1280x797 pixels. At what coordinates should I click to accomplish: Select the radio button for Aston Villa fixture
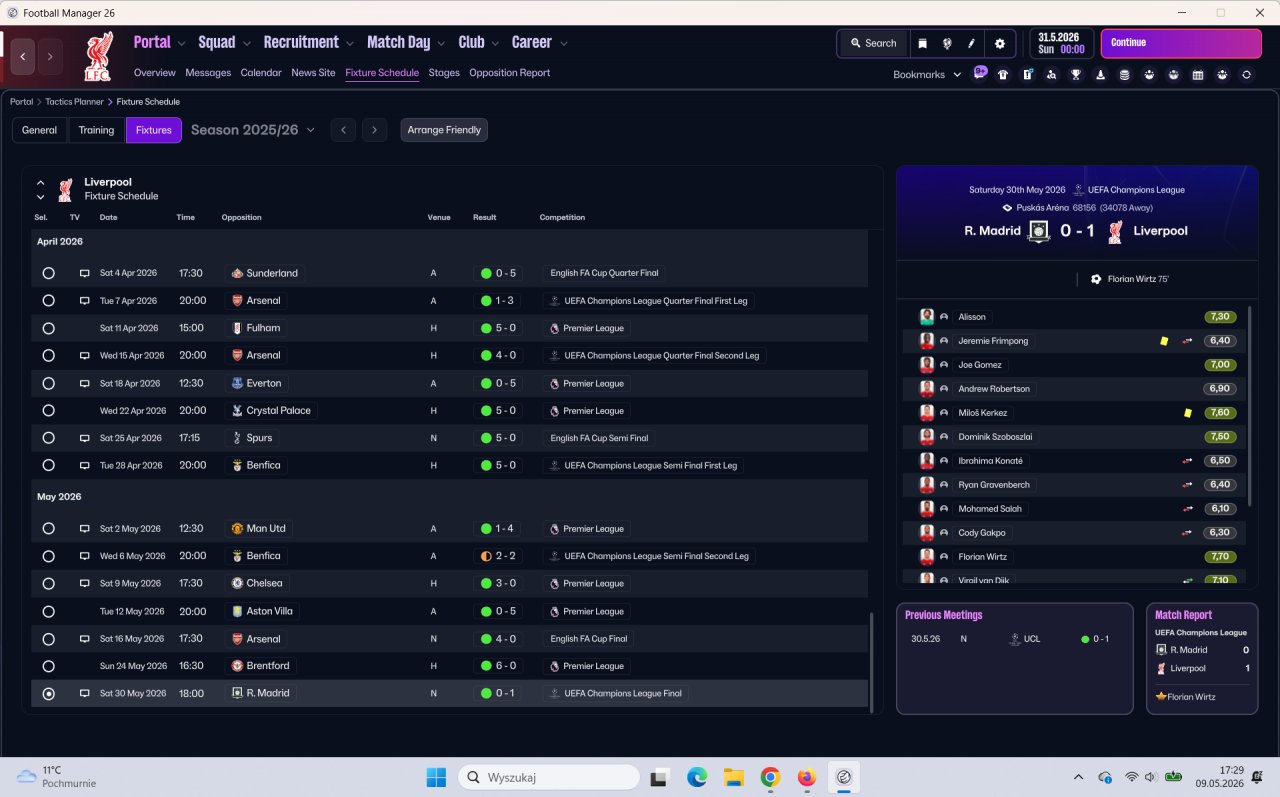49,611
